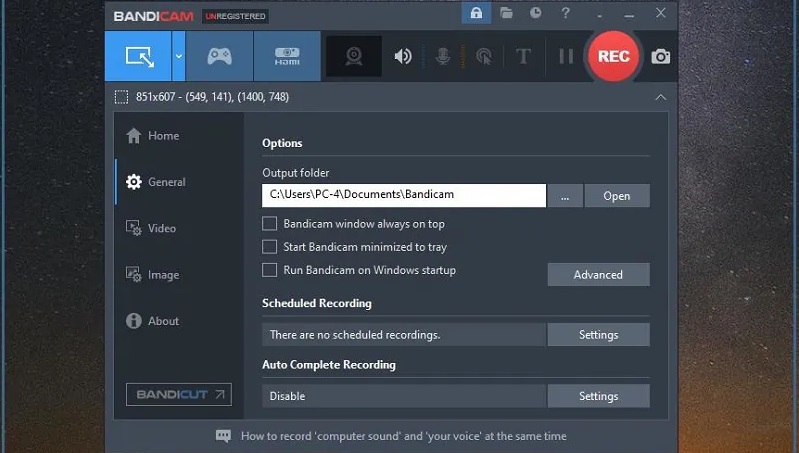Switch to HDMI Device Recording mode
Image resolution: width=799 pixels, height=453 pixels.
(x=287, y=56)
